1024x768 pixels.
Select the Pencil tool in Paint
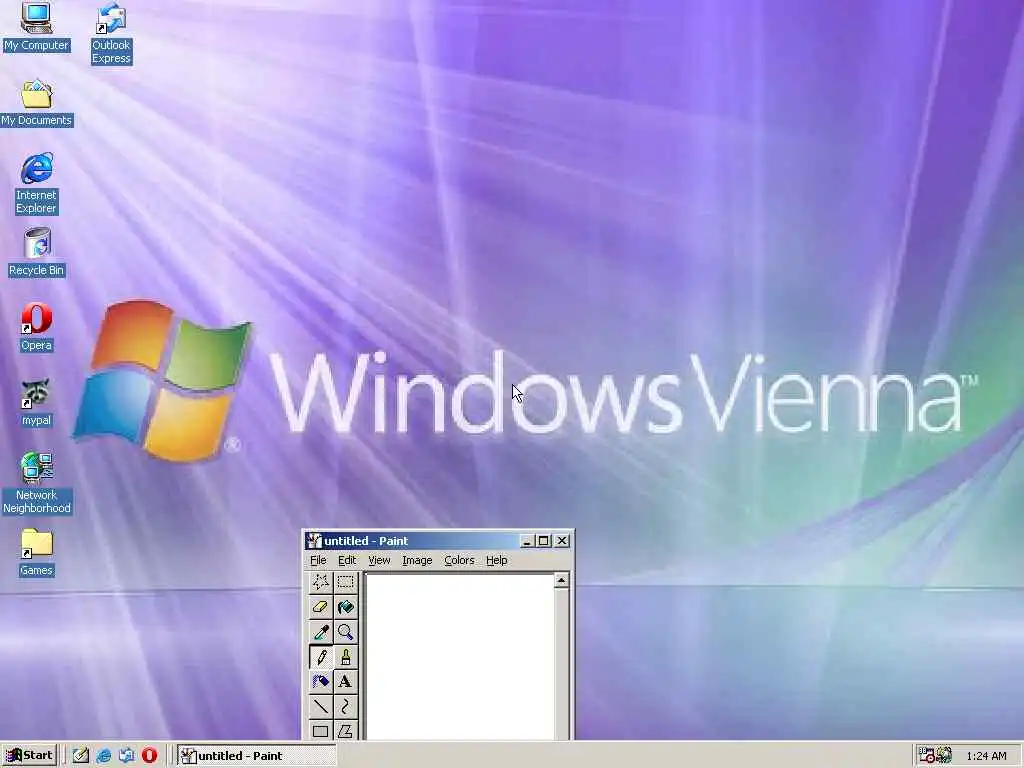click(x=320, y=657)
